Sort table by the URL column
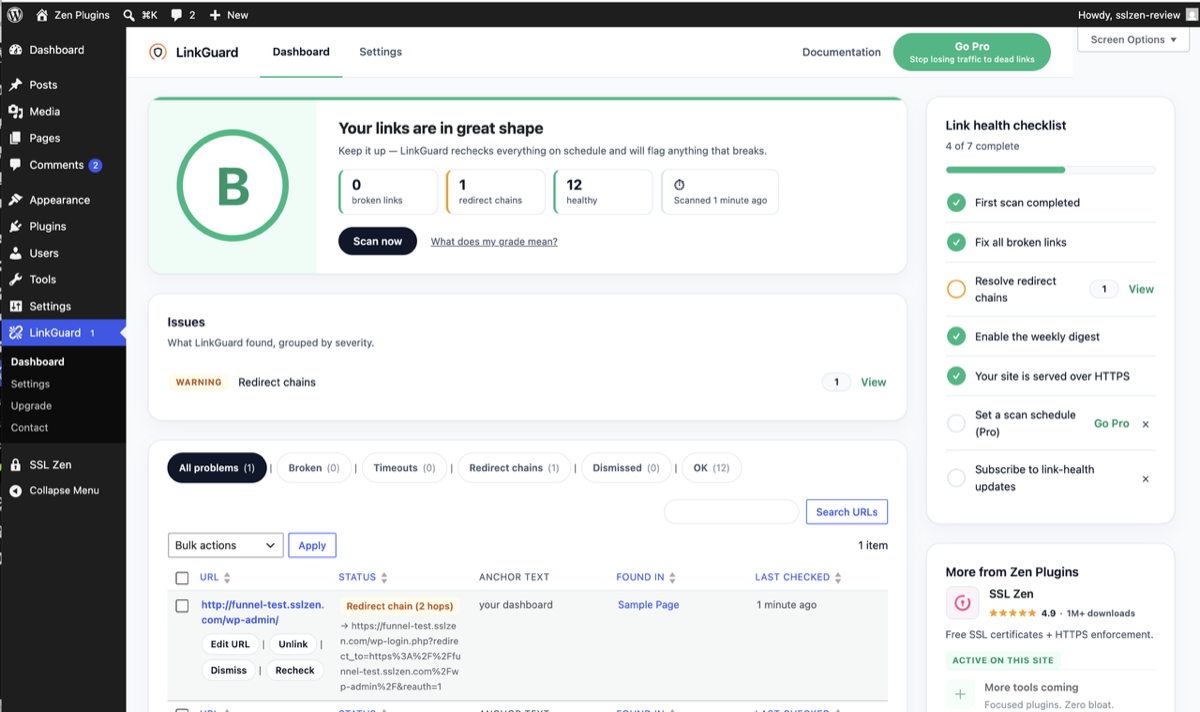This screenshot has width=1200, height=712. click(215, 577)
